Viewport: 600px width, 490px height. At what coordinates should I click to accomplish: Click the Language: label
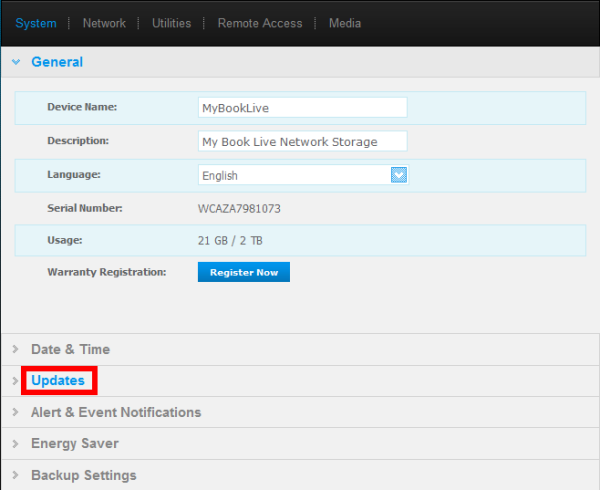click(74, 174)
